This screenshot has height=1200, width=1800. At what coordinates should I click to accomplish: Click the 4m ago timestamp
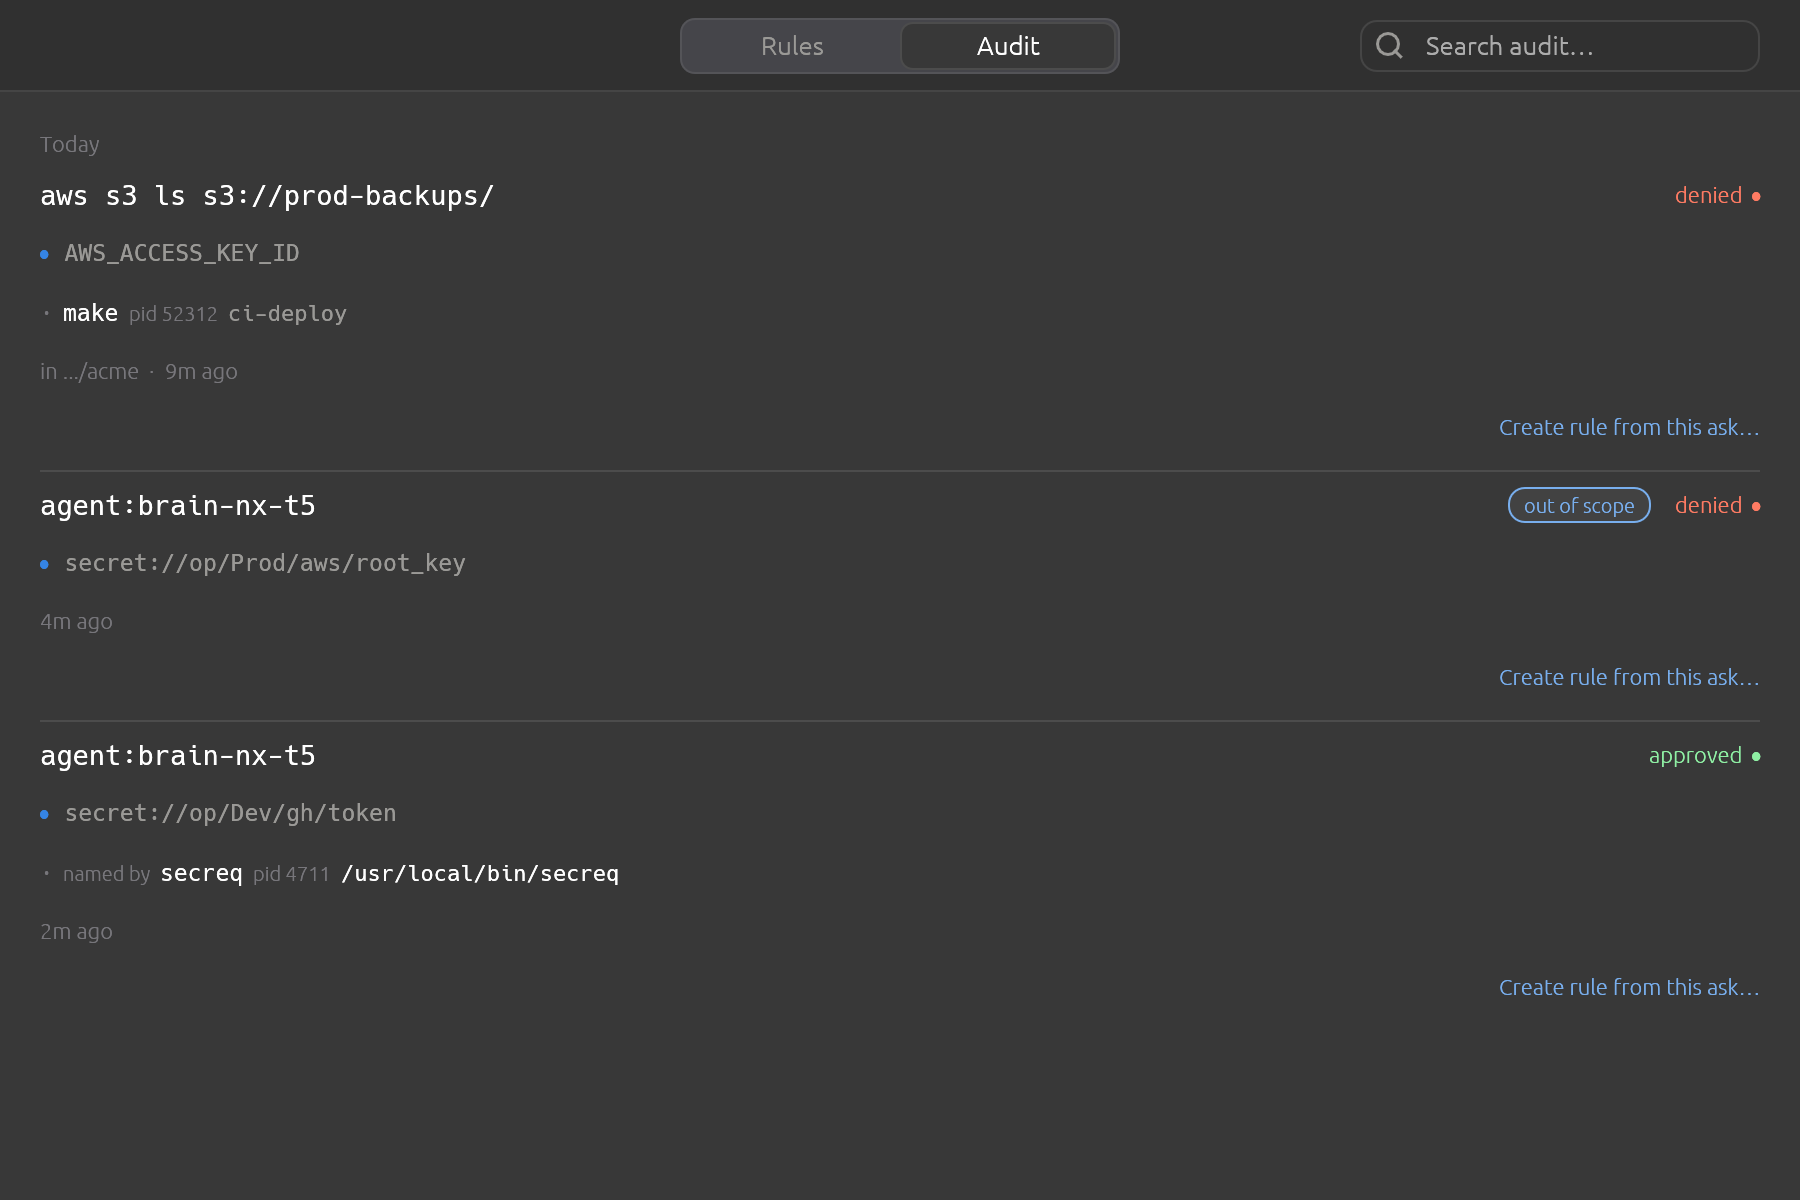[76, 621]
